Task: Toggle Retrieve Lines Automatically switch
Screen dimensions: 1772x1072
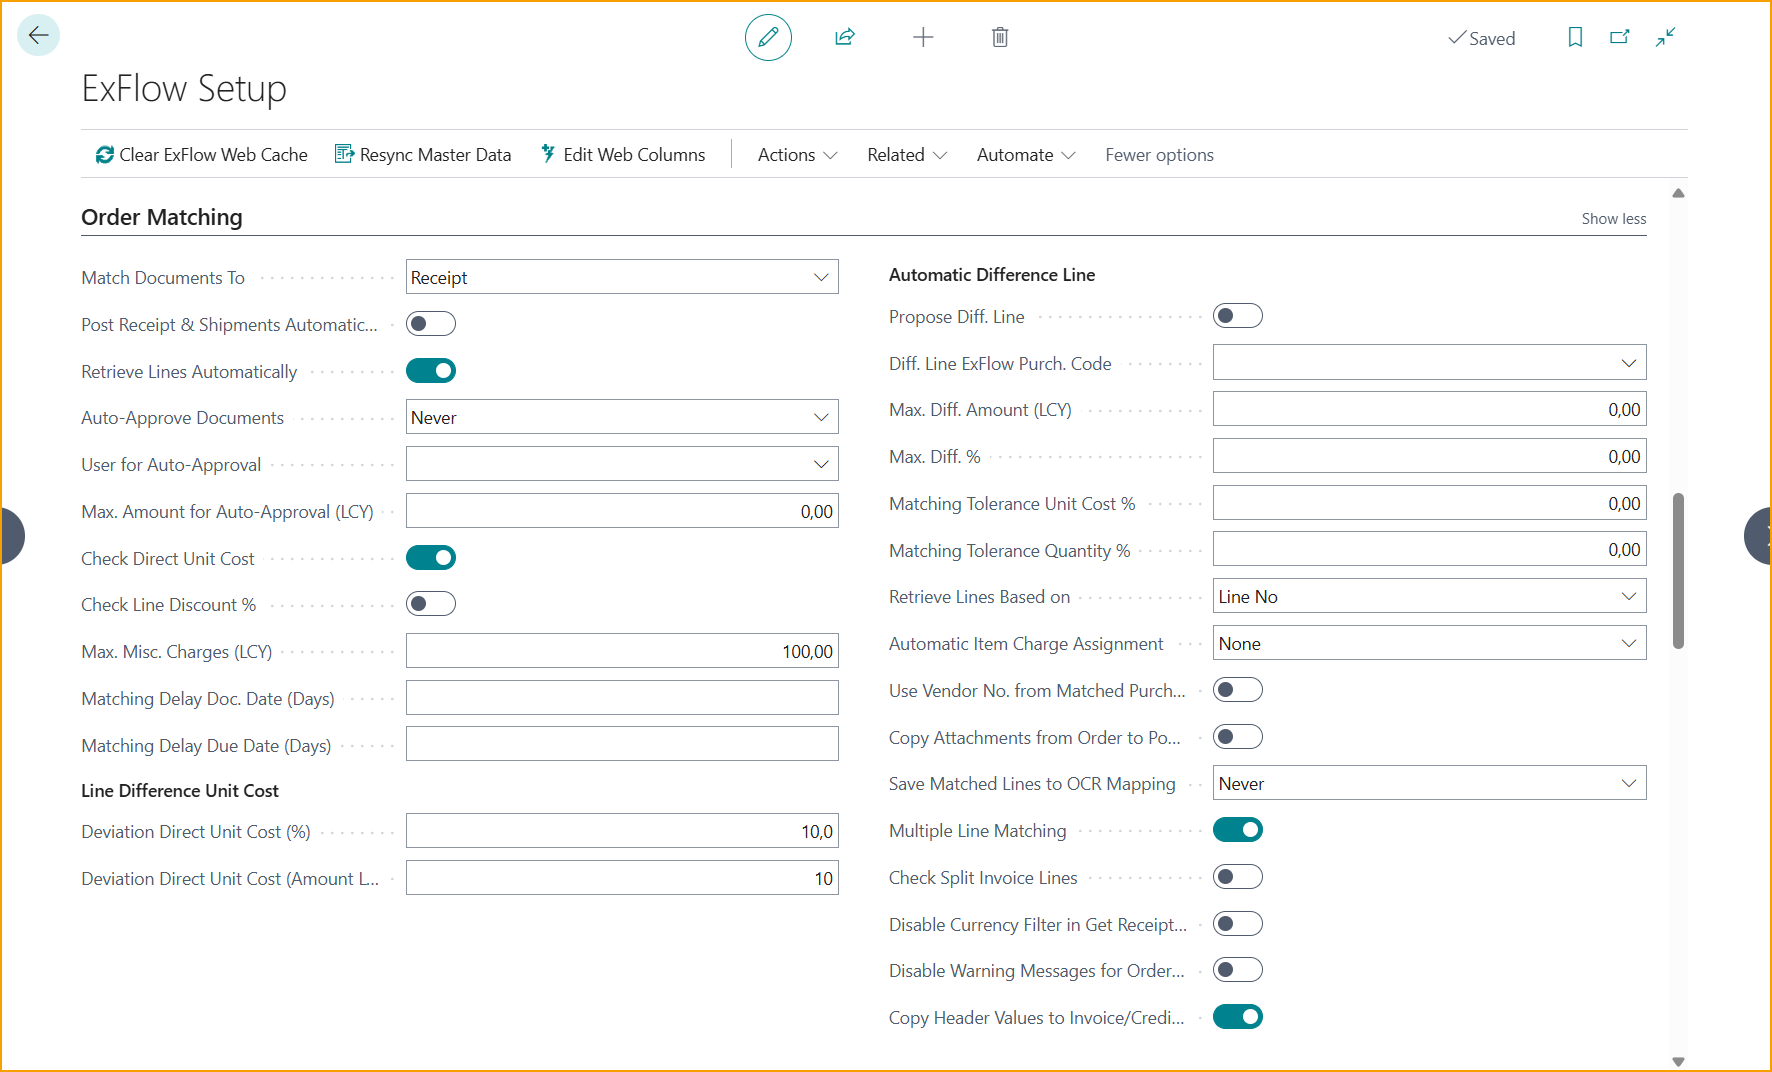Action: (x=431, y=371)
